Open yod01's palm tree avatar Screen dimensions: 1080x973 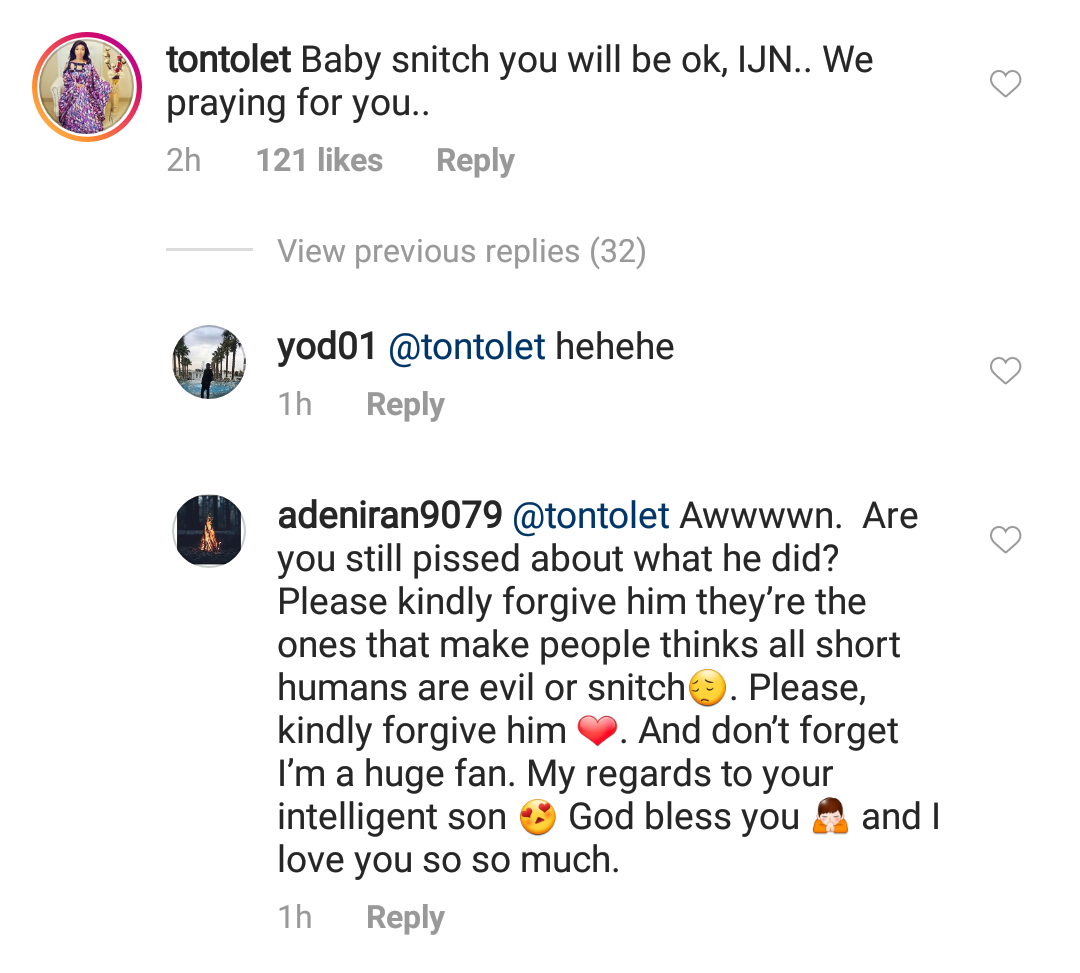click(209, 363)
